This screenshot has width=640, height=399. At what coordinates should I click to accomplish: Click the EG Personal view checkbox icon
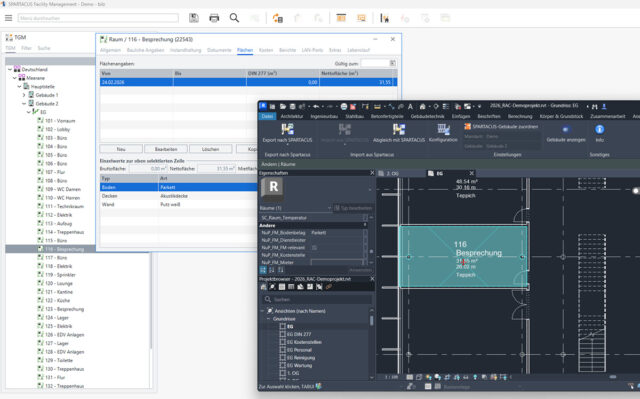point(282,350)
